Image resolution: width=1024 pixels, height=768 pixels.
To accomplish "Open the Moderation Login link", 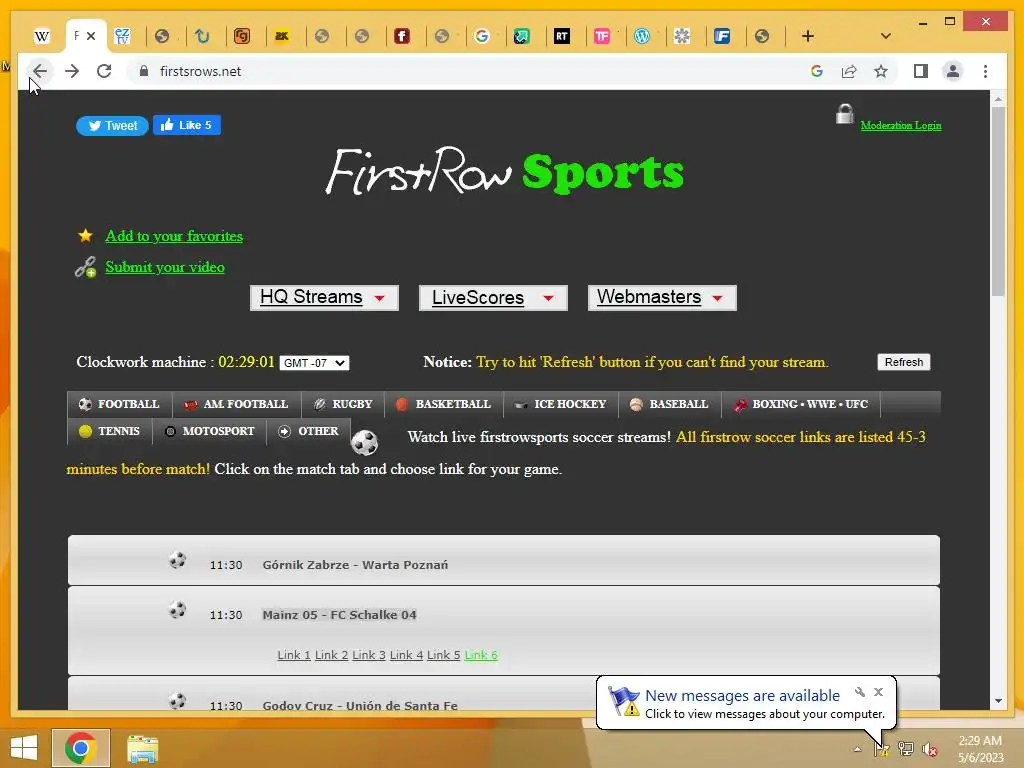I will point(901,125).
